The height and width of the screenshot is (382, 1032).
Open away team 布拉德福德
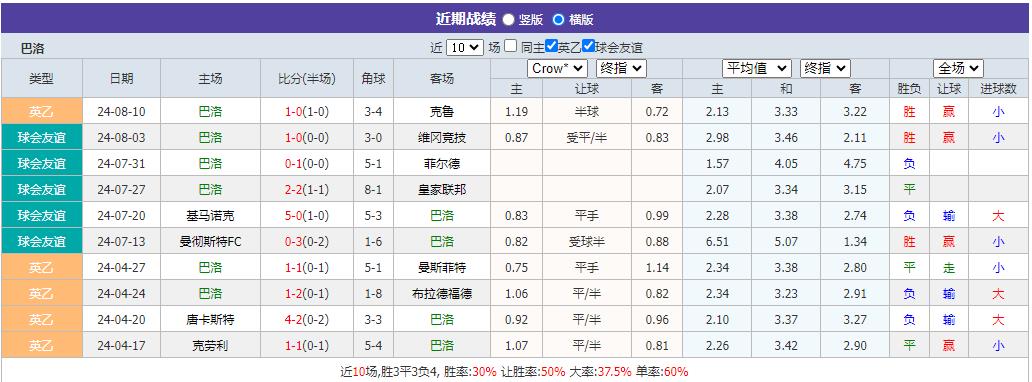(442, 294)
